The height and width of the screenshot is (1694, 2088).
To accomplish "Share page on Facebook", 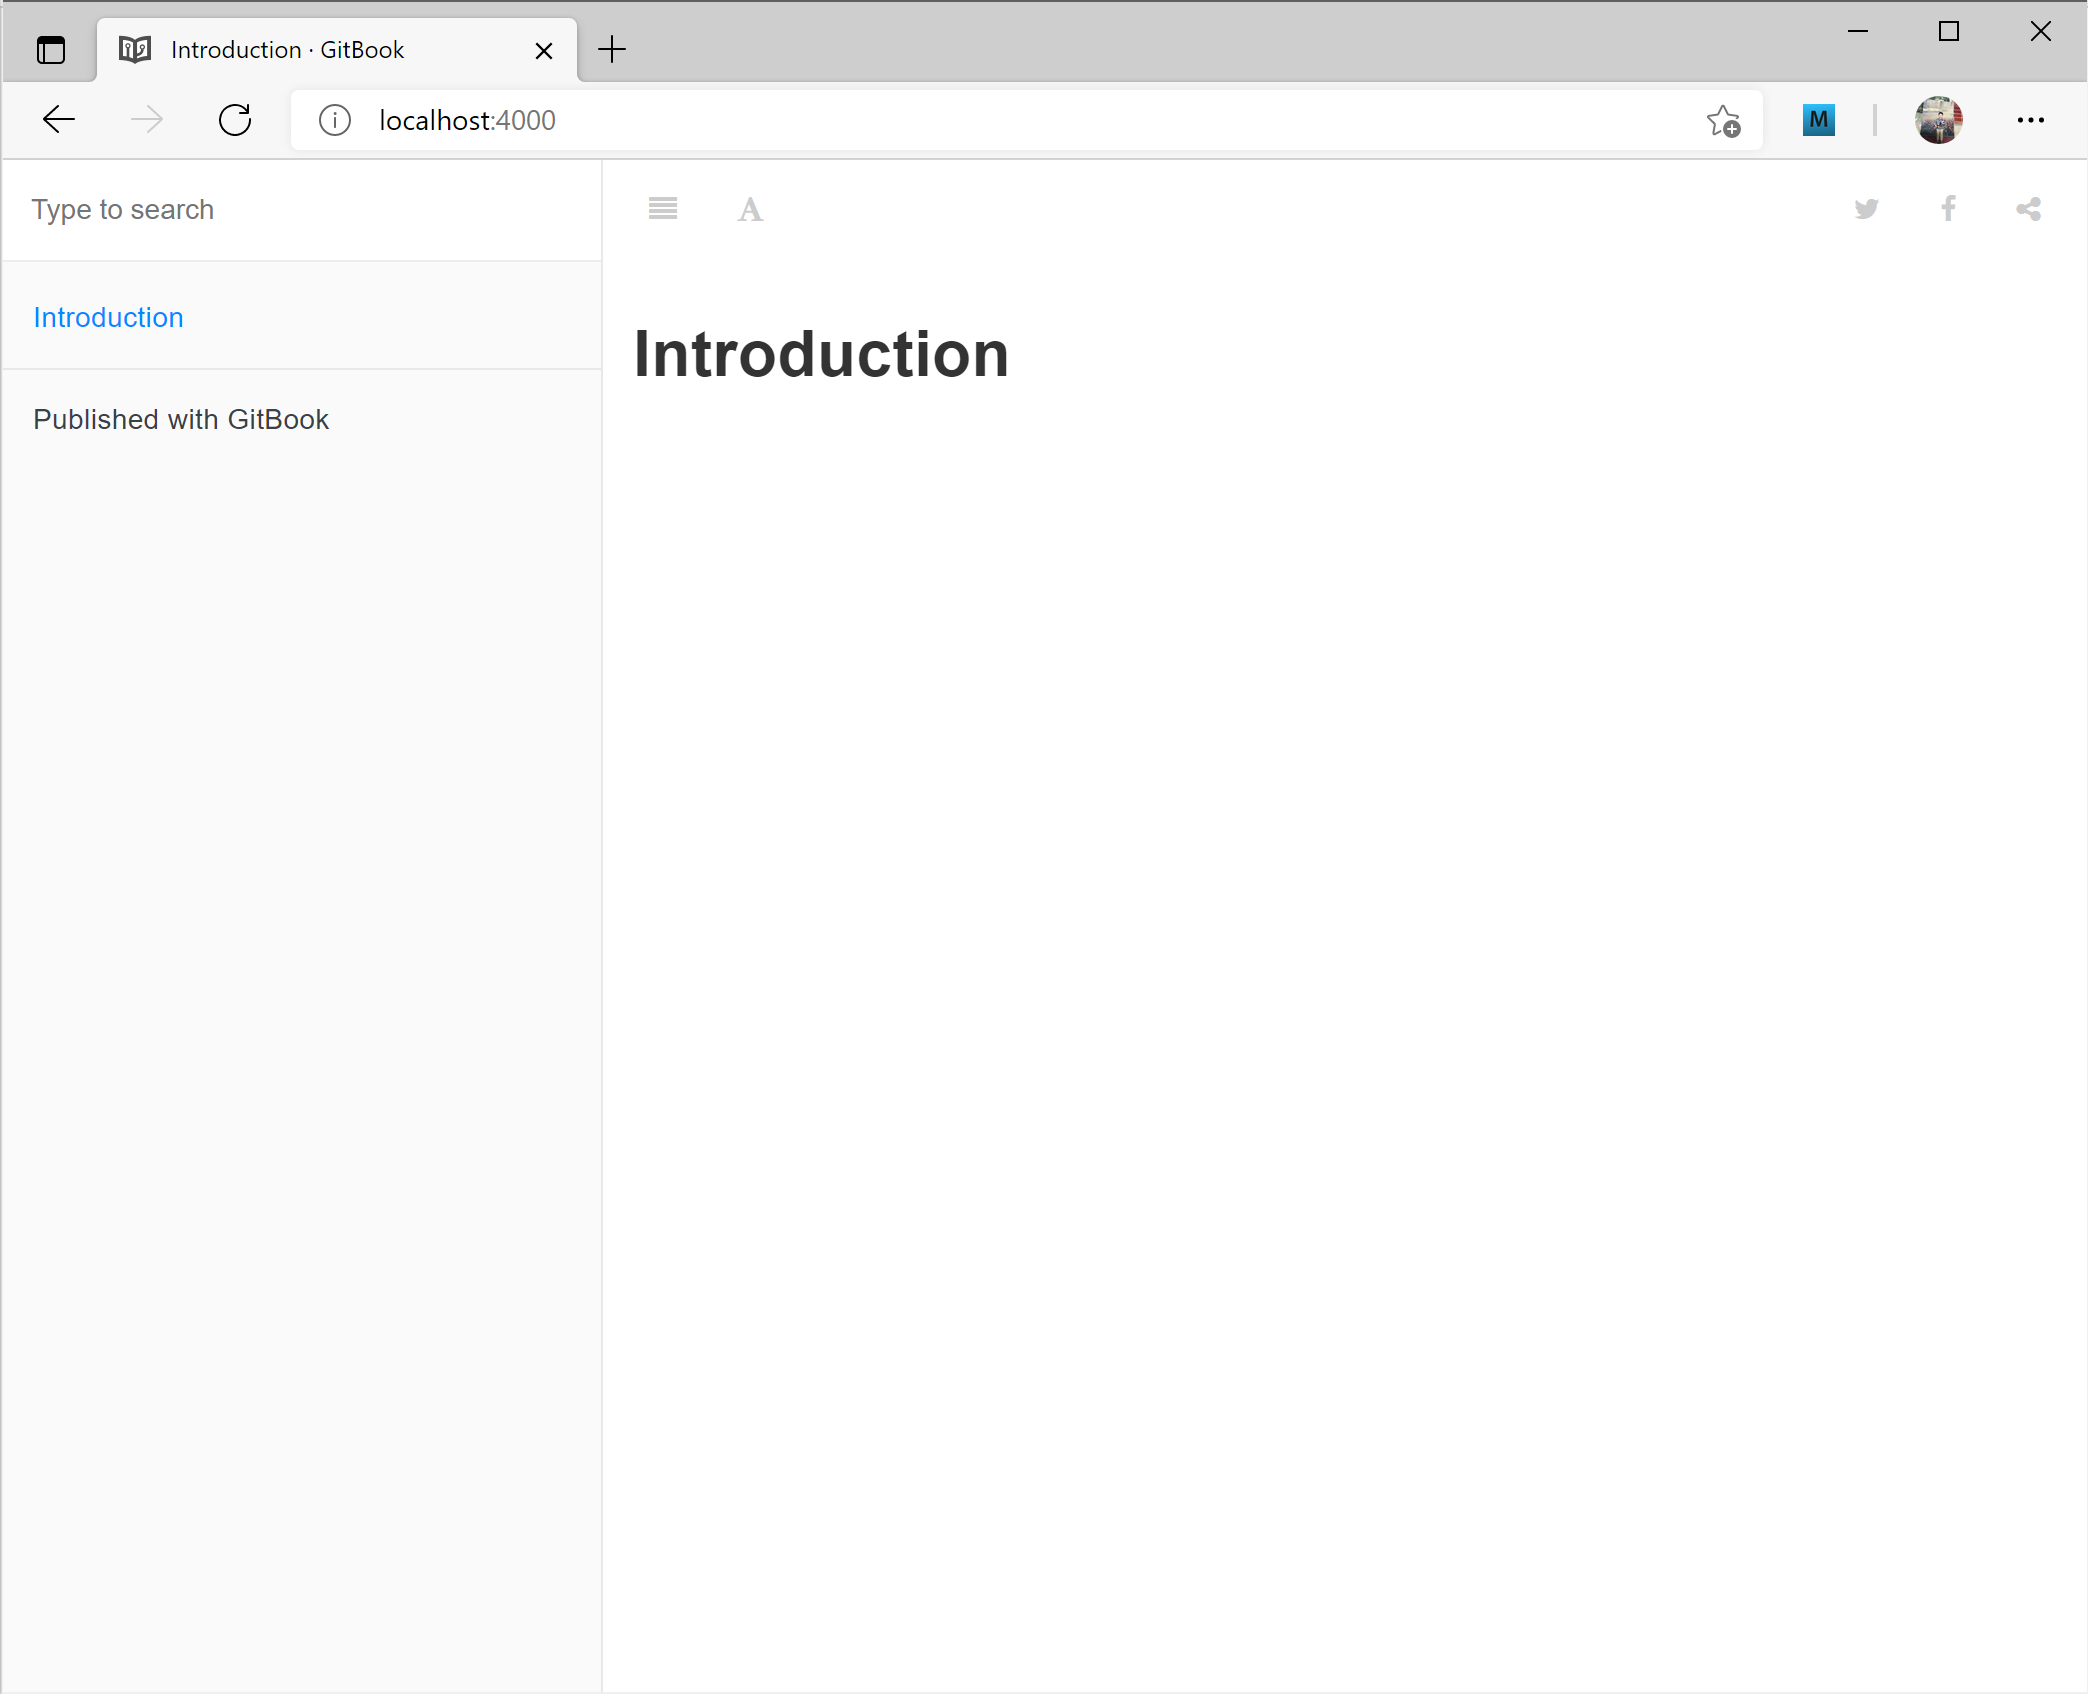I will pos(1948,209).
